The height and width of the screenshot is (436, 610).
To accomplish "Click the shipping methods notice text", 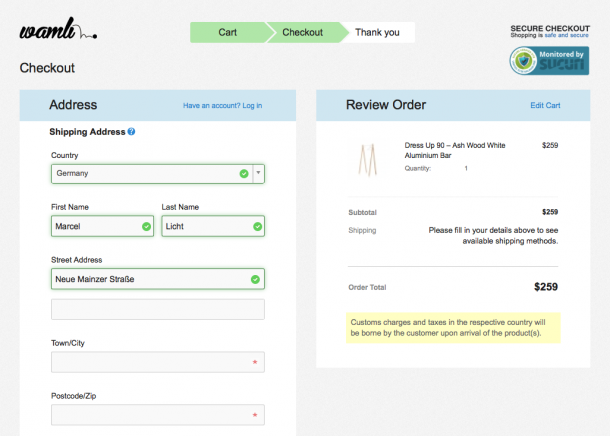I will [493, 235].
